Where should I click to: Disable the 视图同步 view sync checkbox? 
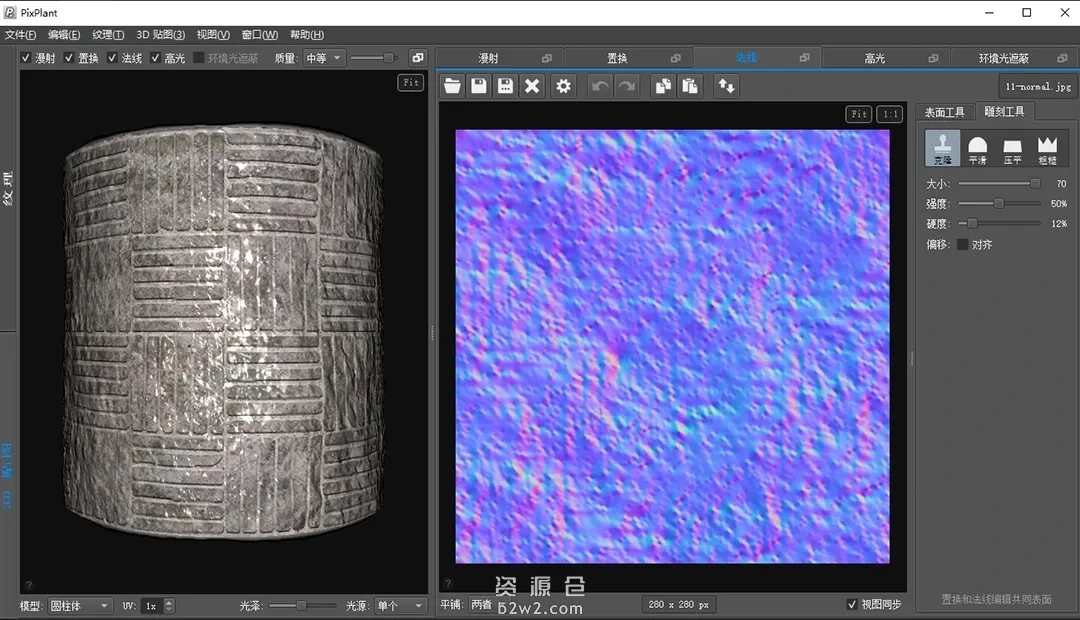tap(852, 604)
